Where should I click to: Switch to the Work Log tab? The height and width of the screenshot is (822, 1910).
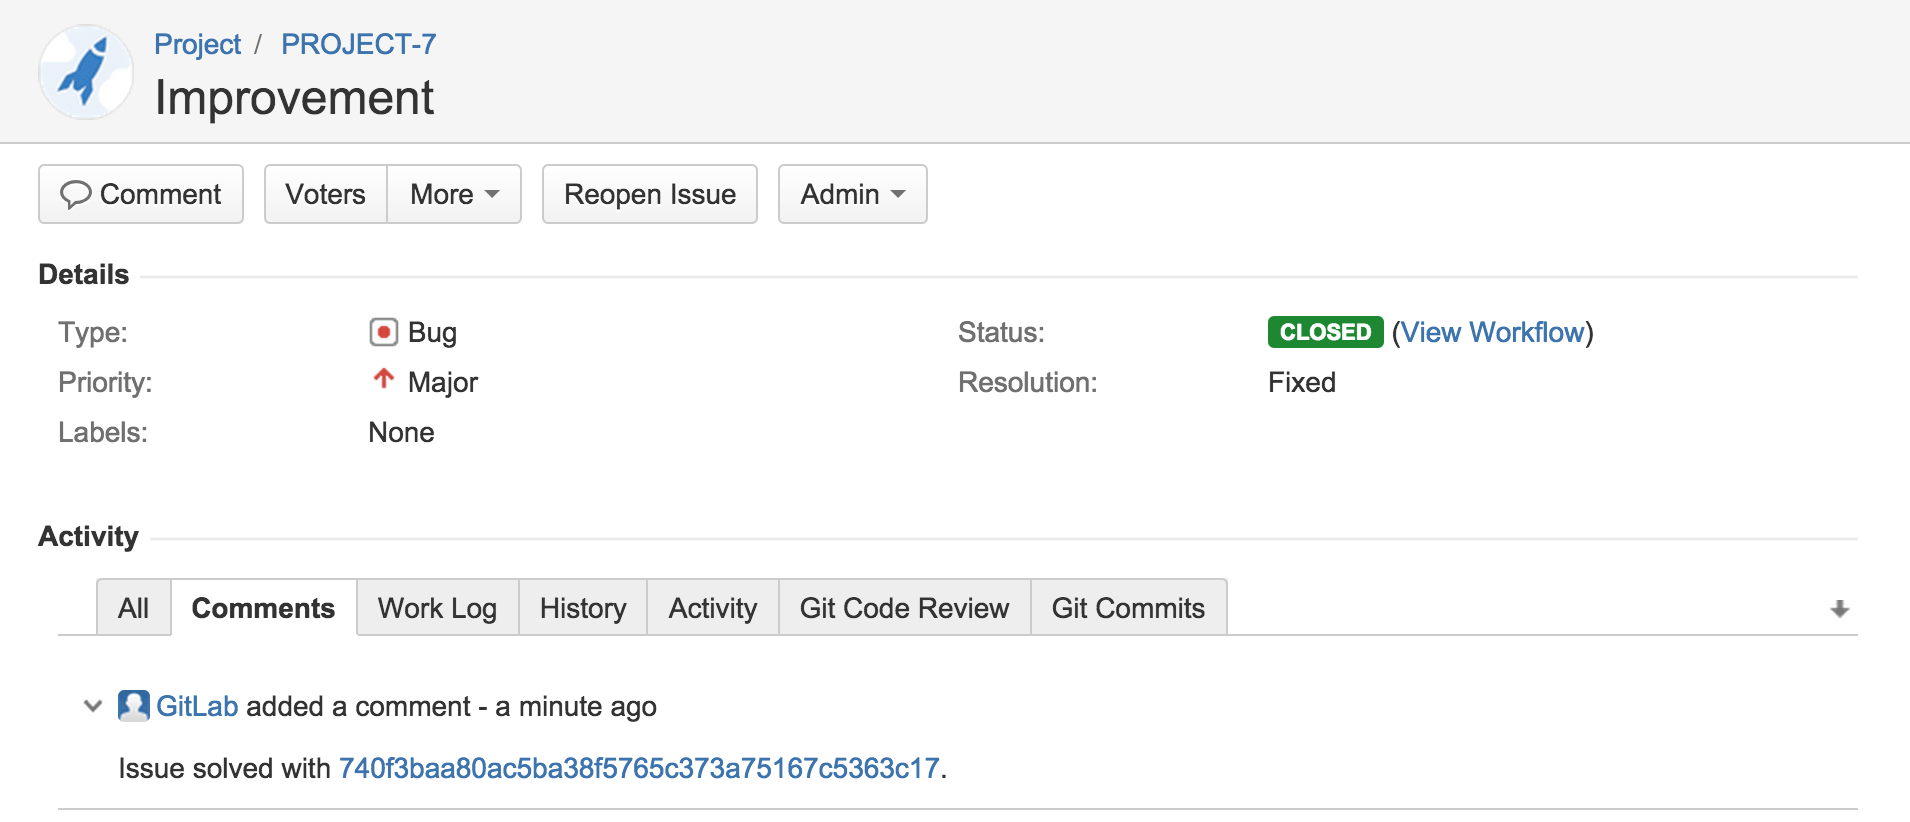(x=437, y=608)
